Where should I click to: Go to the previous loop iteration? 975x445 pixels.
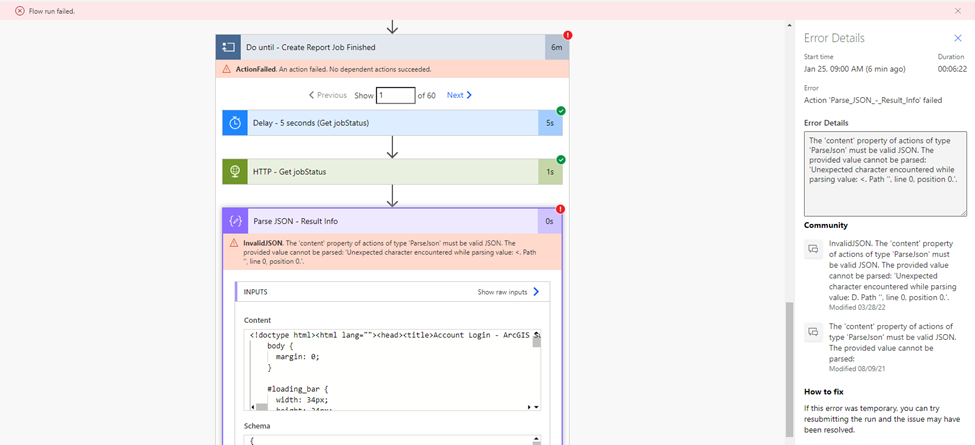[x=328, y=95]
